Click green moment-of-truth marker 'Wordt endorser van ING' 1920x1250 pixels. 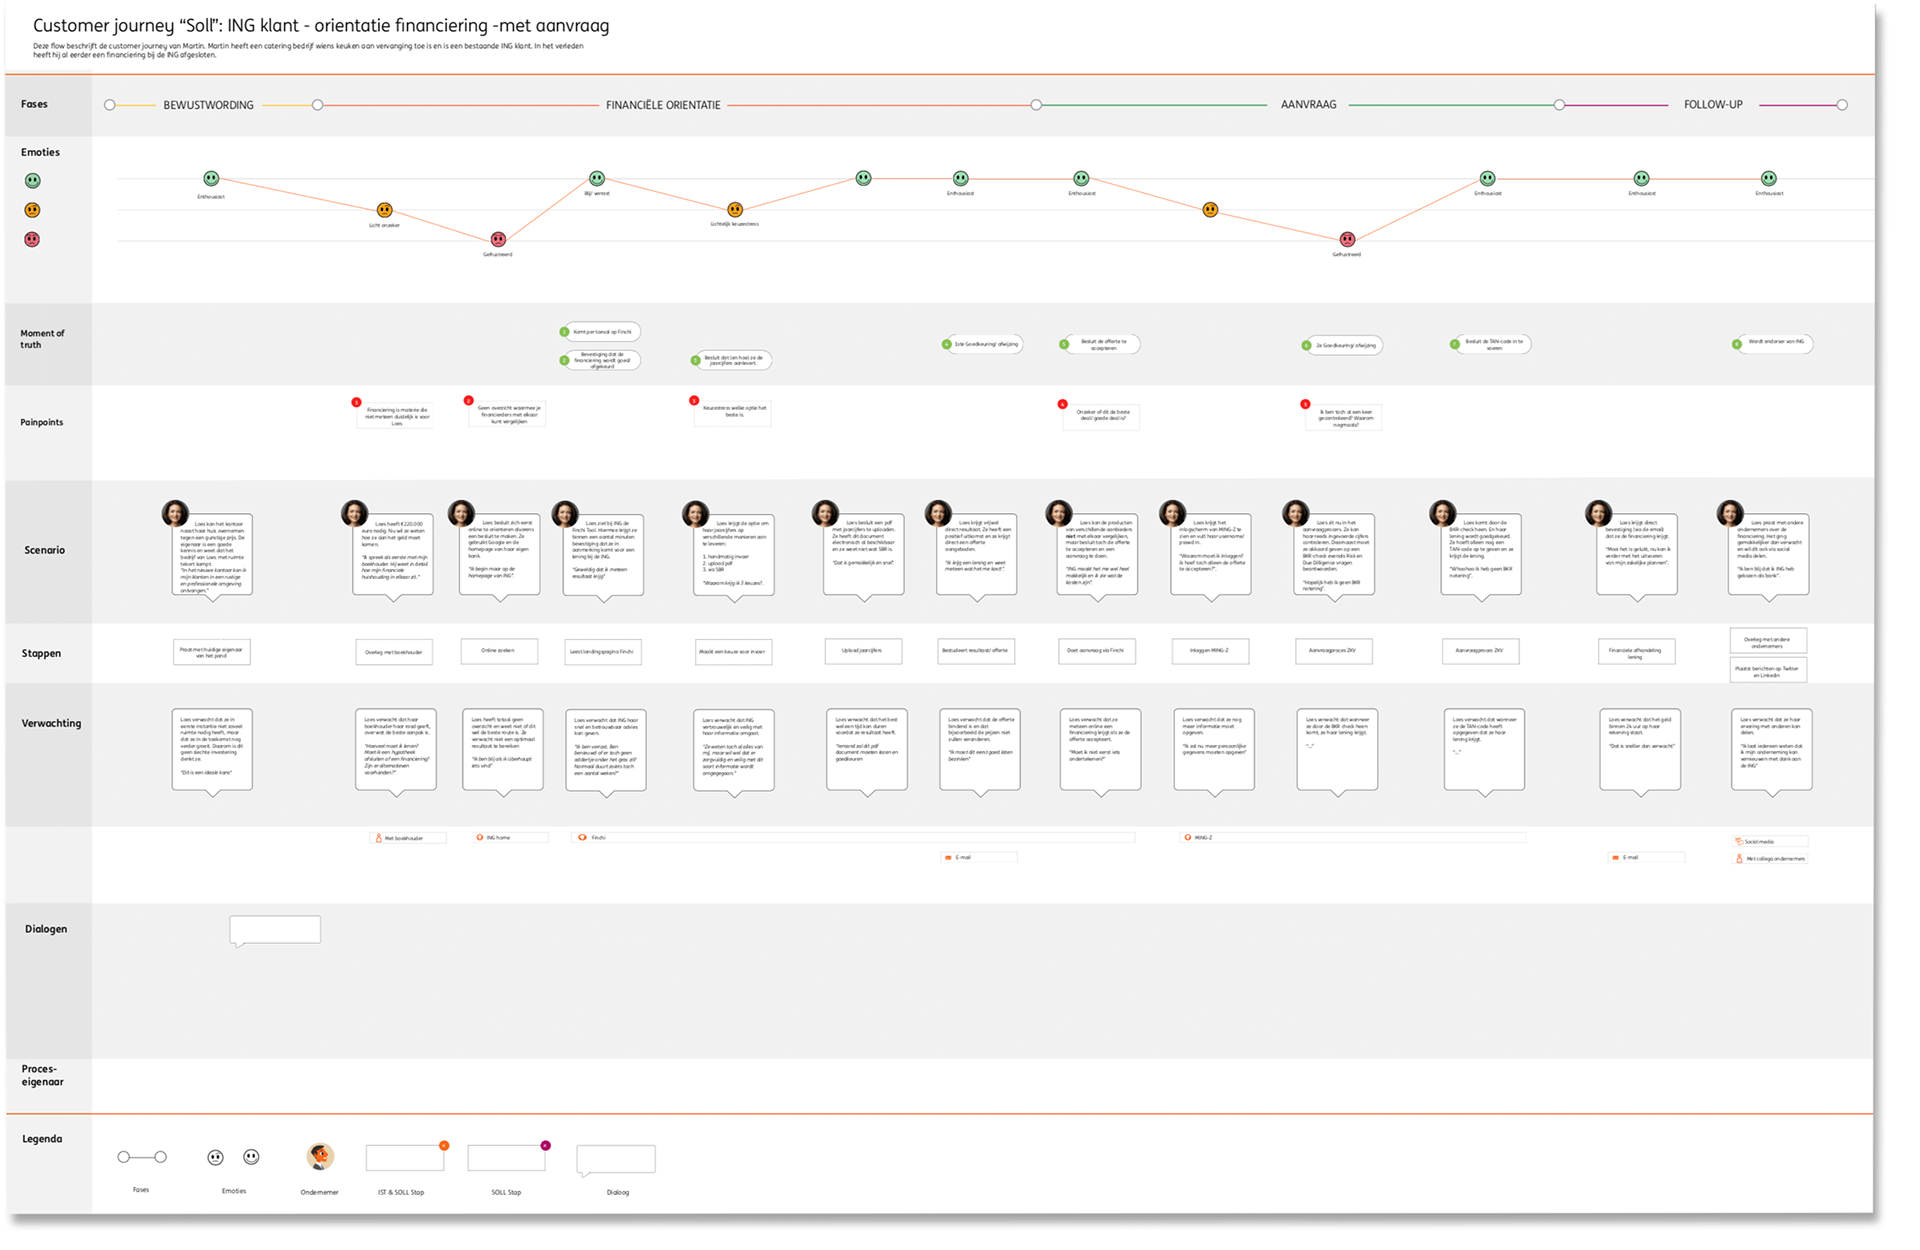coord(1737,344)
